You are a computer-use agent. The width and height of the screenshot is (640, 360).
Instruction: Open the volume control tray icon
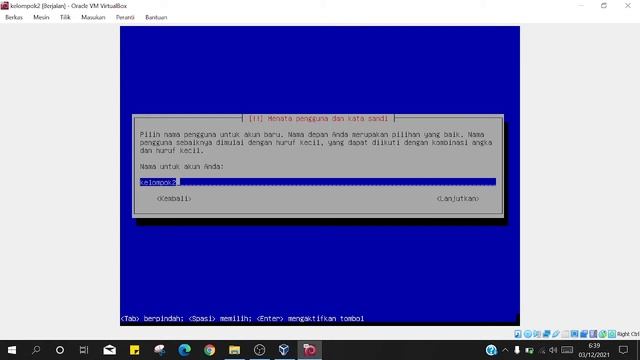[553, 350]
